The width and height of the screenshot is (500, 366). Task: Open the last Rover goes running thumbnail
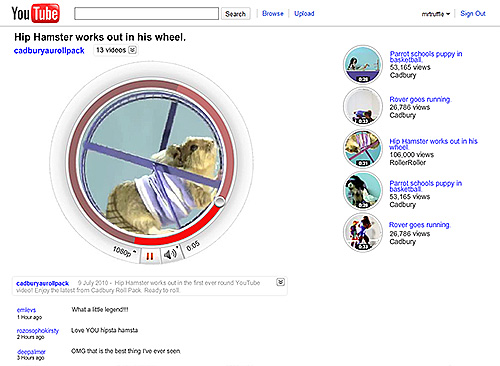click(363, 233)
